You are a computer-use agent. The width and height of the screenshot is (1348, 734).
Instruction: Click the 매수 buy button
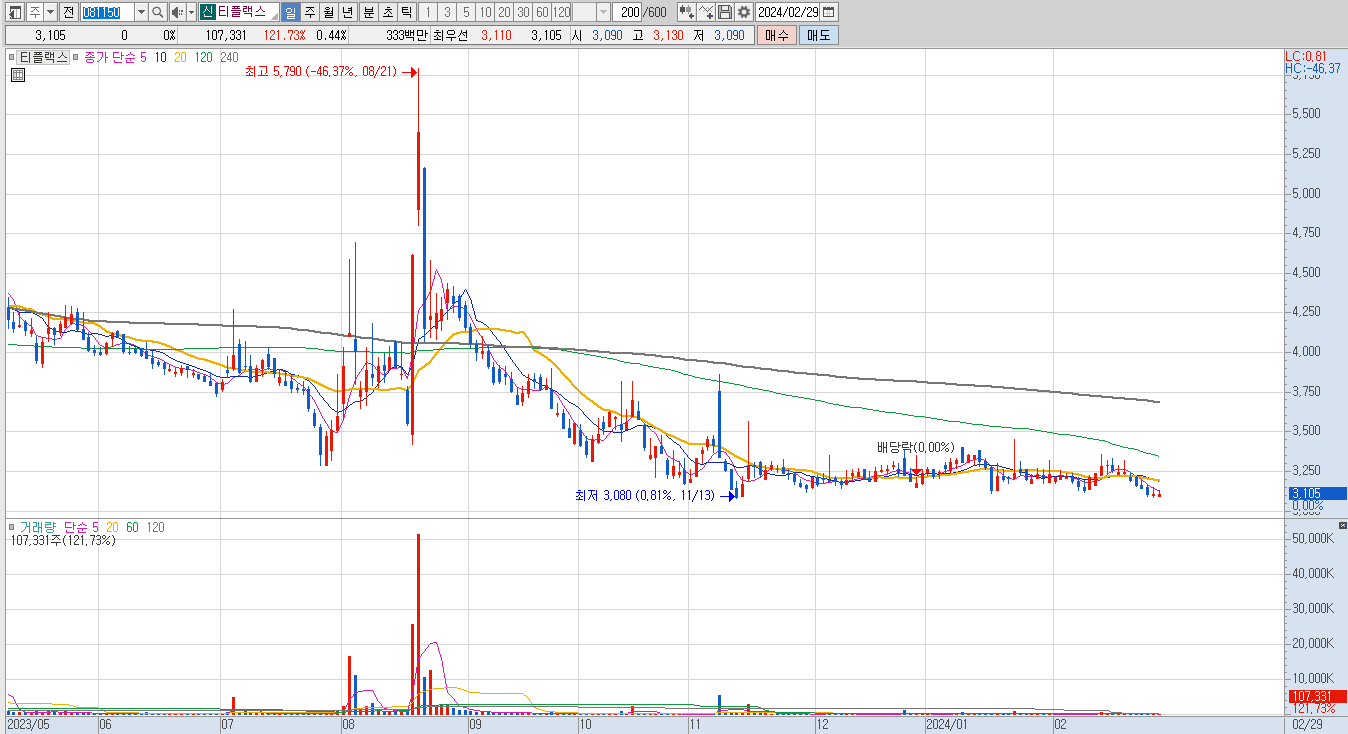[776, 35]
